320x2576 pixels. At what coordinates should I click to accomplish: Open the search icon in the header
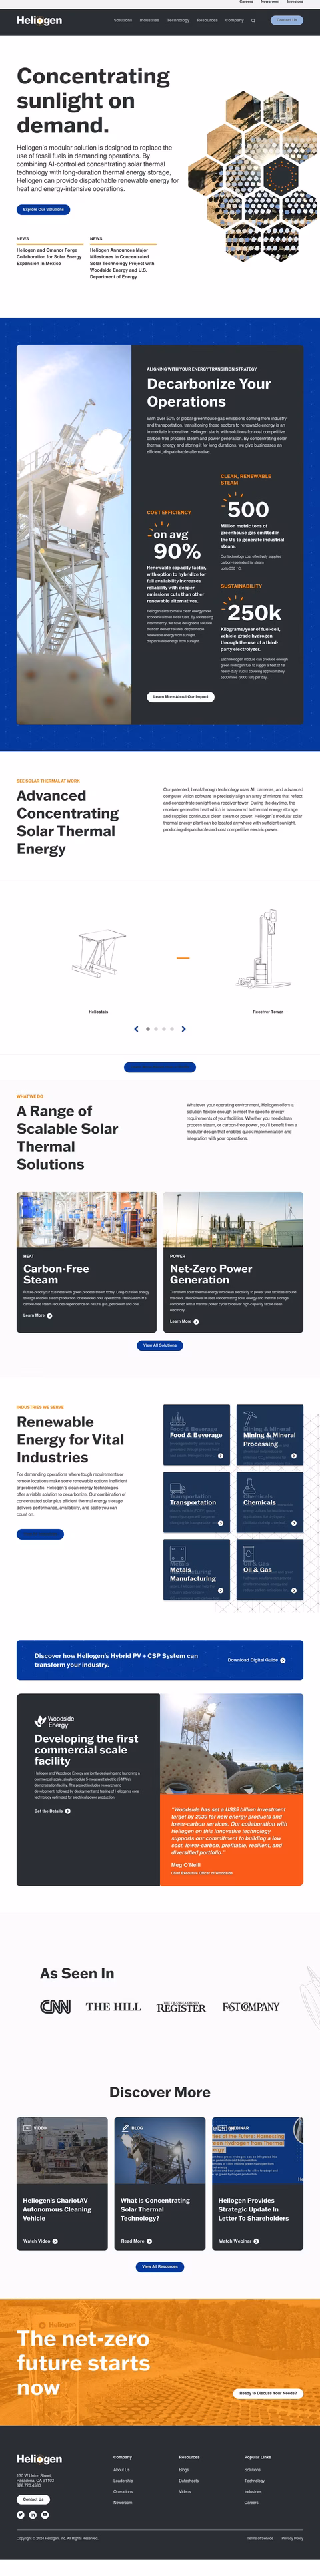(253, 20)
